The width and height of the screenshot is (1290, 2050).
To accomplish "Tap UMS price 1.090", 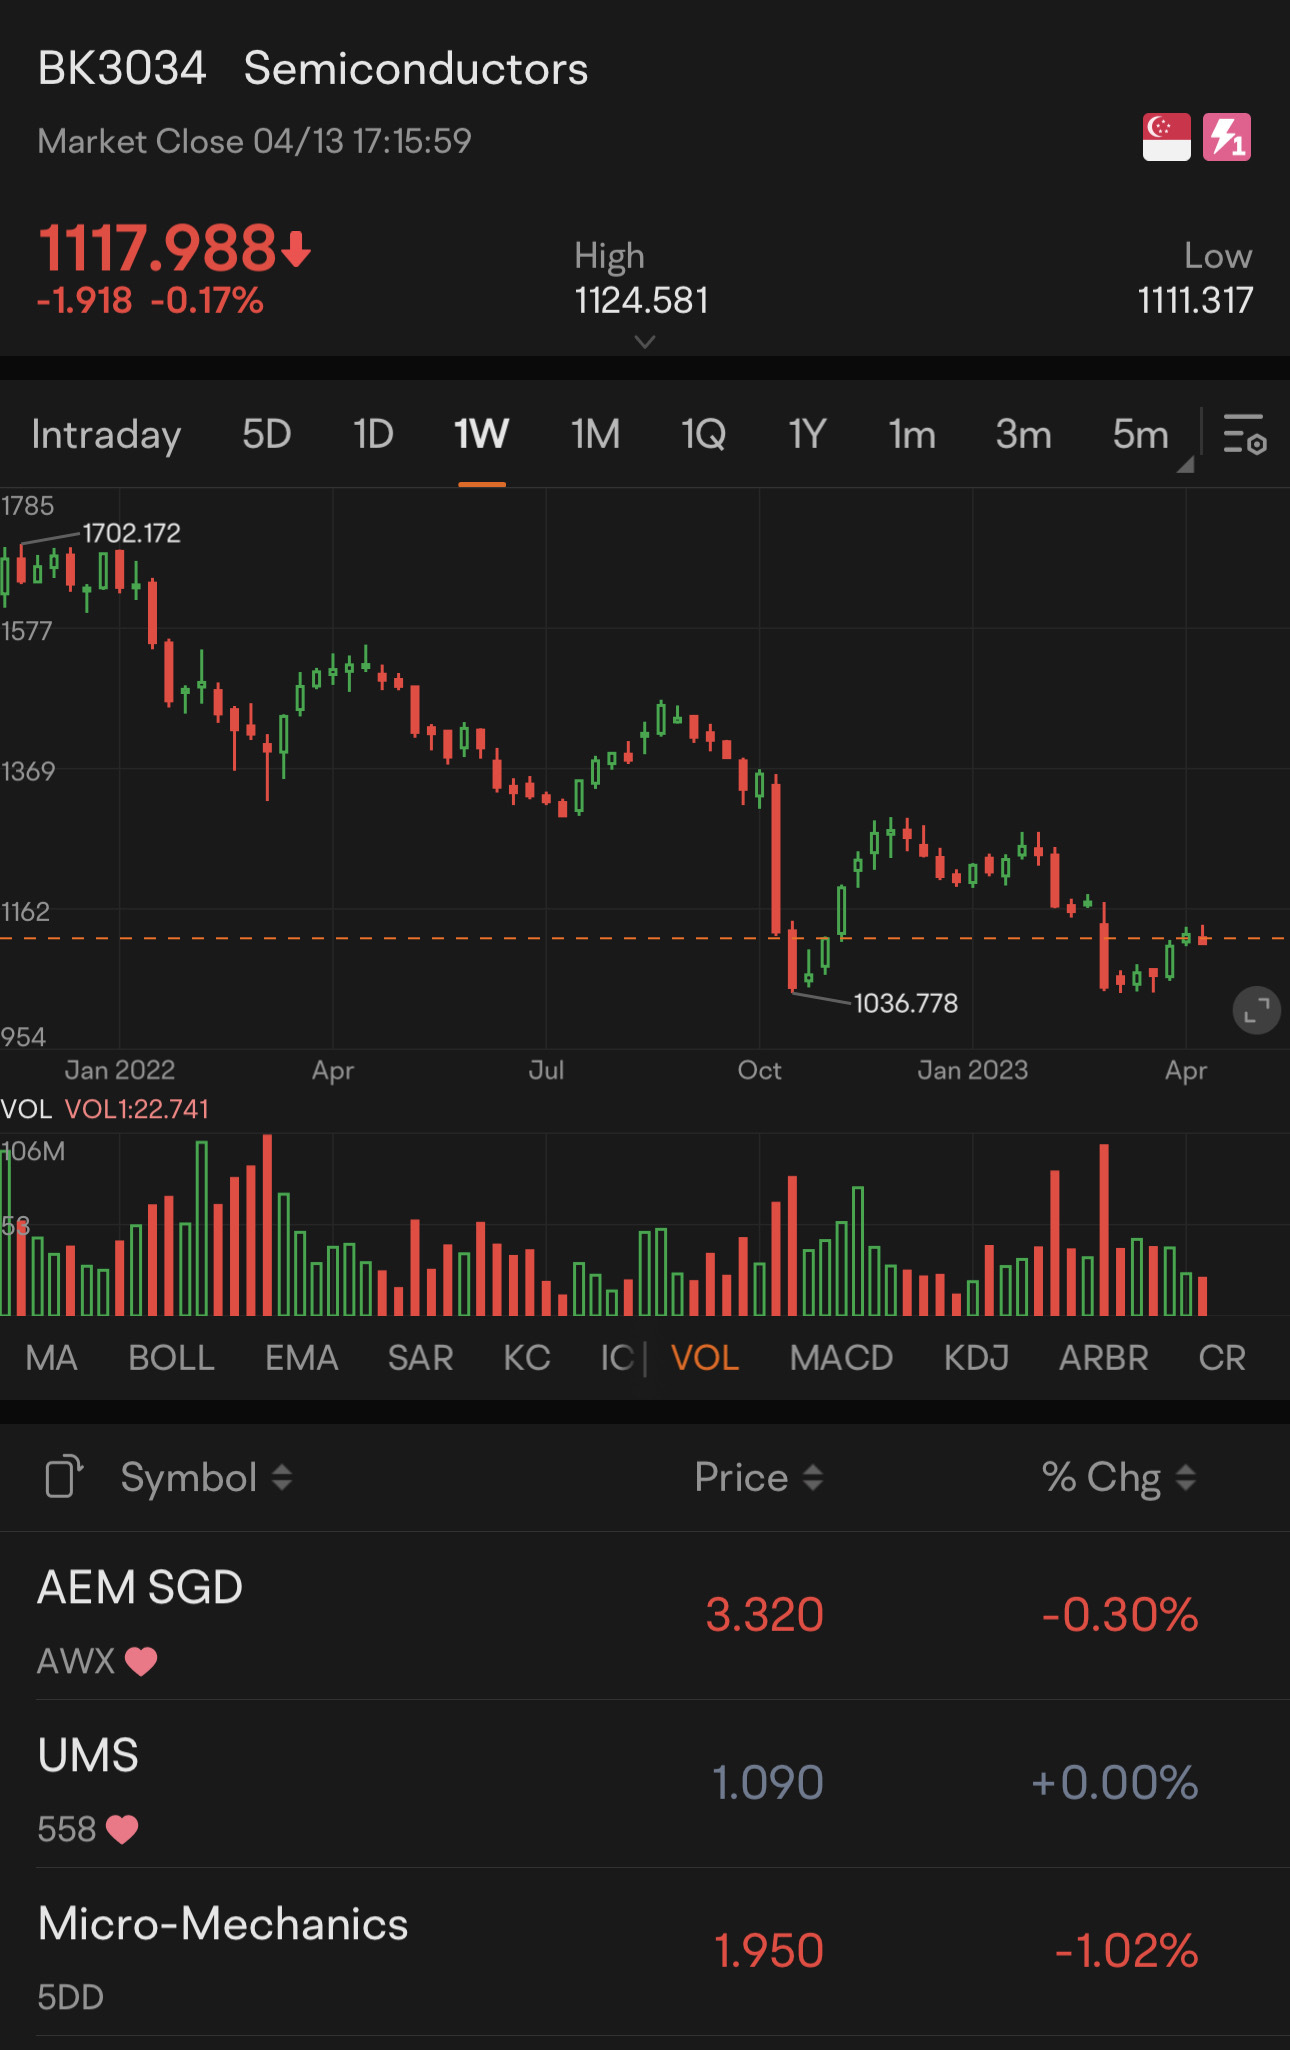I will [x=767, y=1783].
